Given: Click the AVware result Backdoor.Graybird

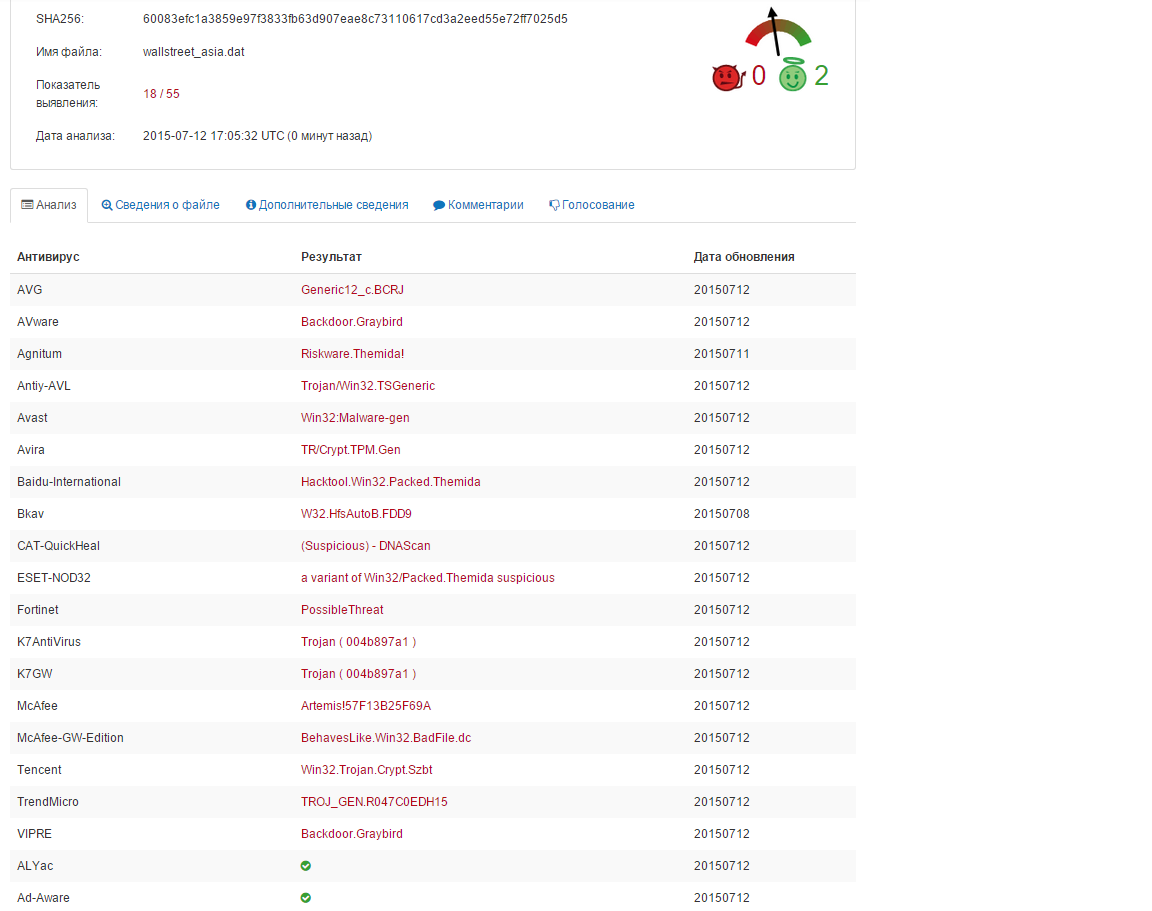Looking at the screenshot, I should (352, 322).
